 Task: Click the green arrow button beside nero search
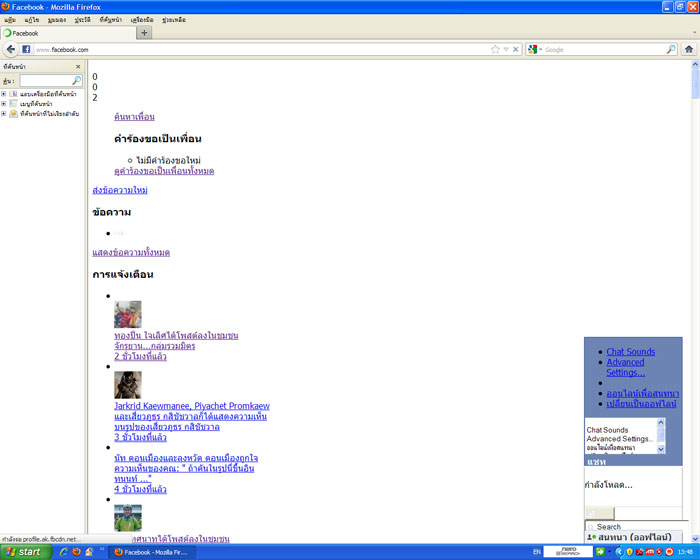click(x=600, y=552)
